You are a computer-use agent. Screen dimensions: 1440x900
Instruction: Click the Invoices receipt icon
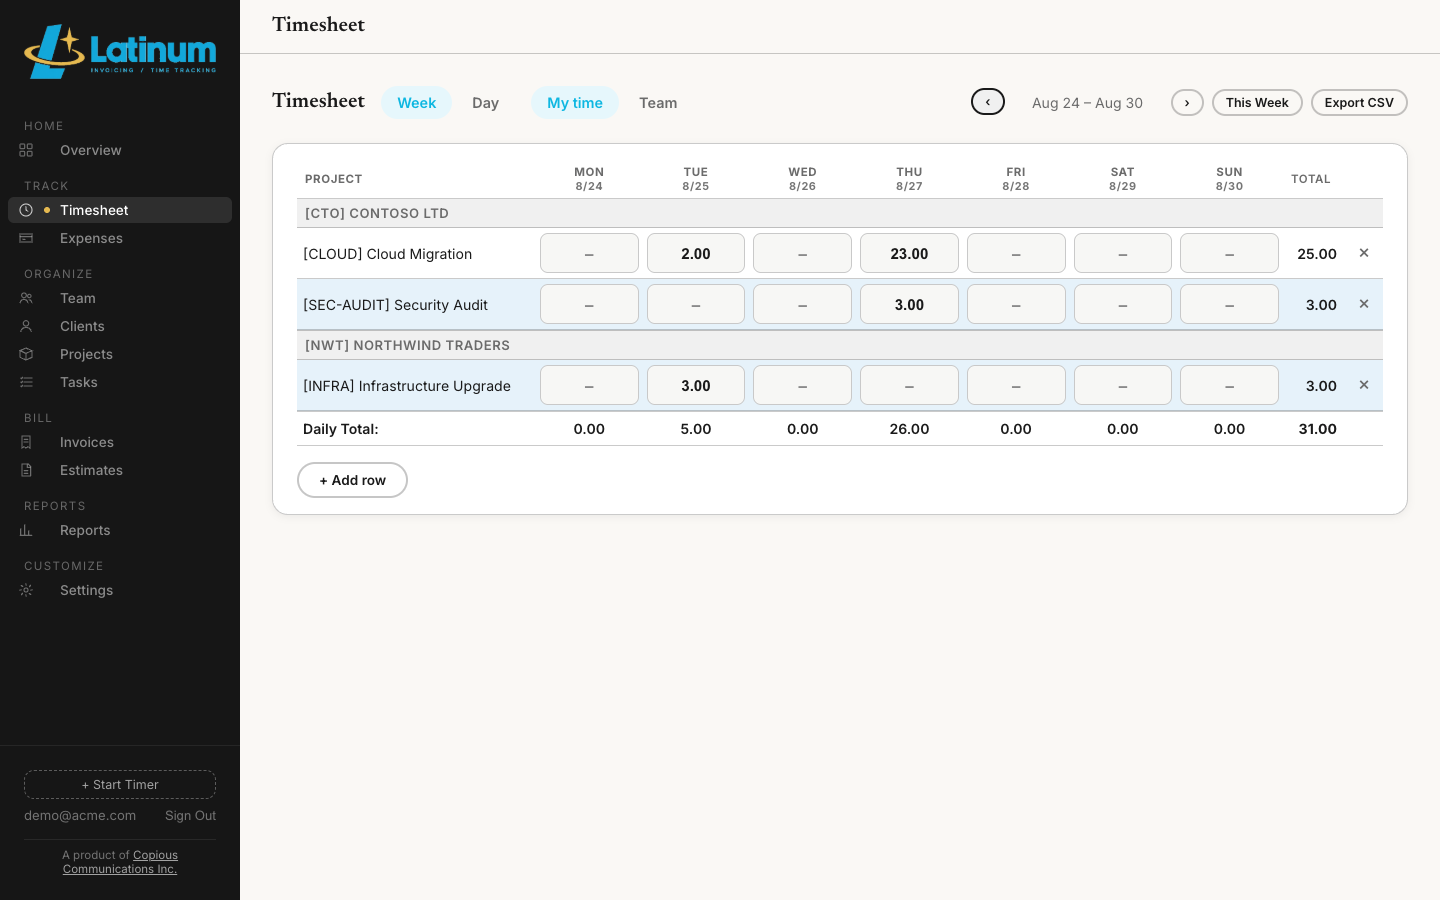click(26, 442)
